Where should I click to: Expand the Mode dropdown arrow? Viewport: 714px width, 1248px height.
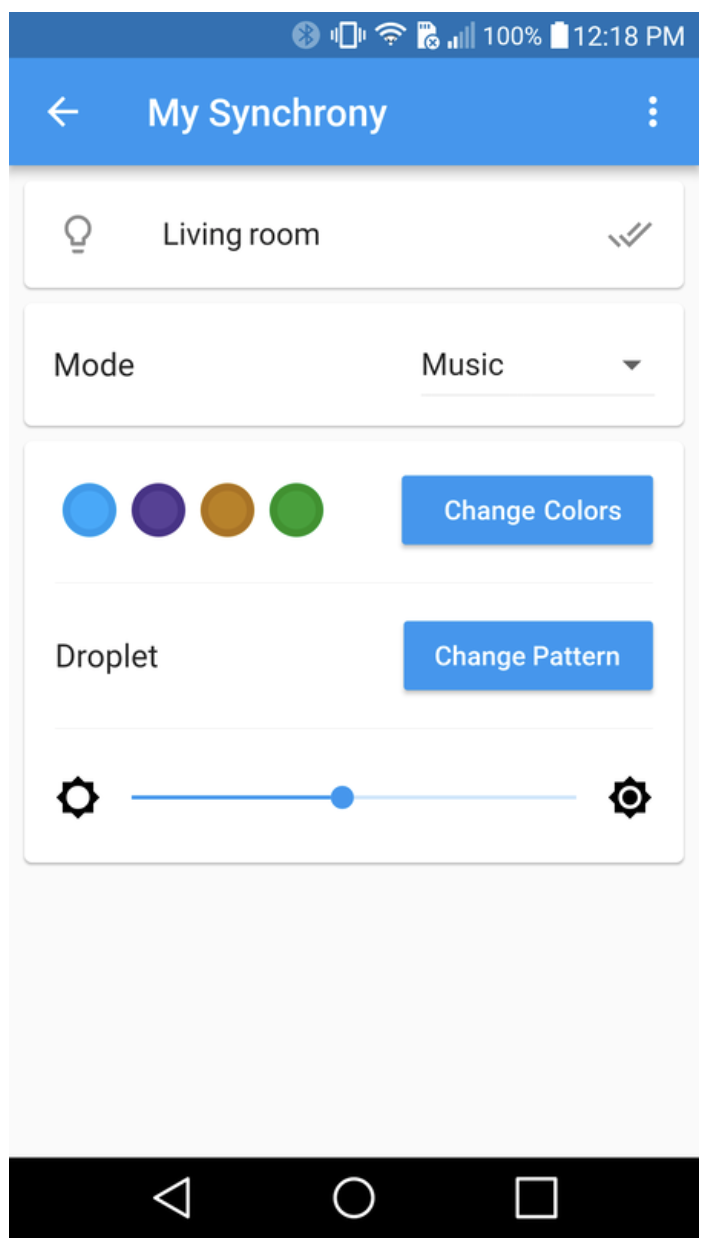[631, 365]
